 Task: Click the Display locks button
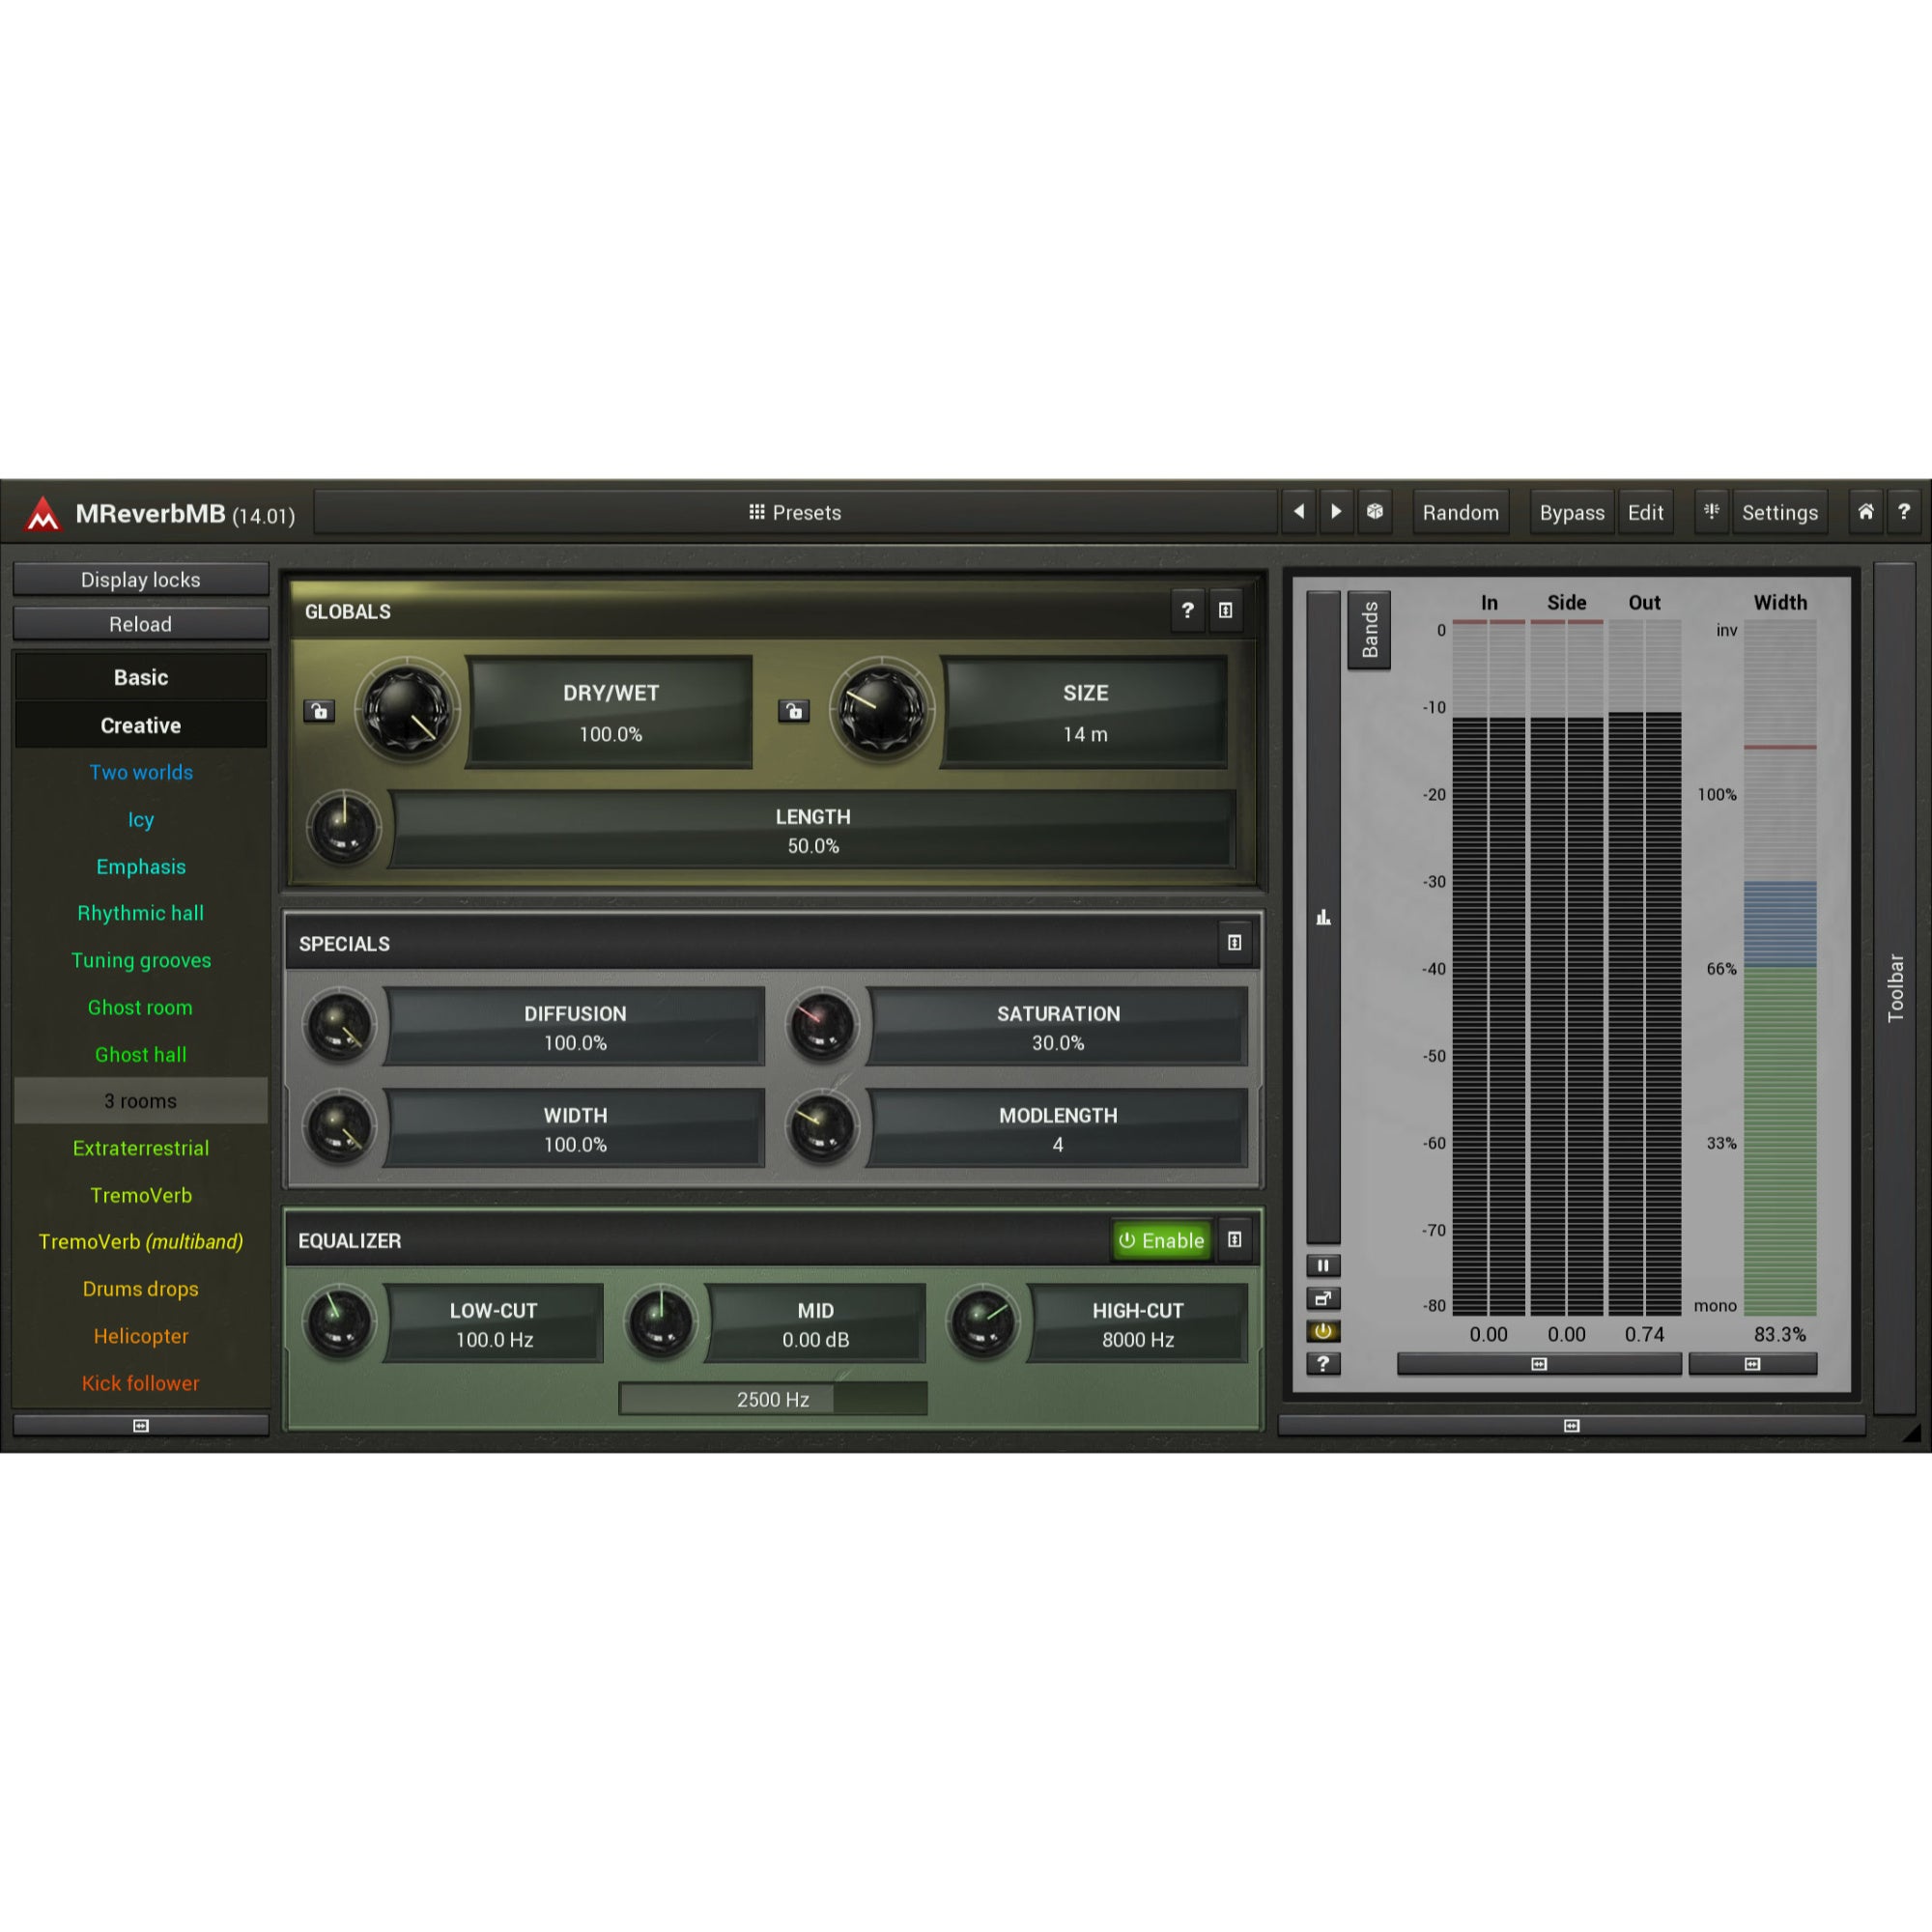point(141,580)
